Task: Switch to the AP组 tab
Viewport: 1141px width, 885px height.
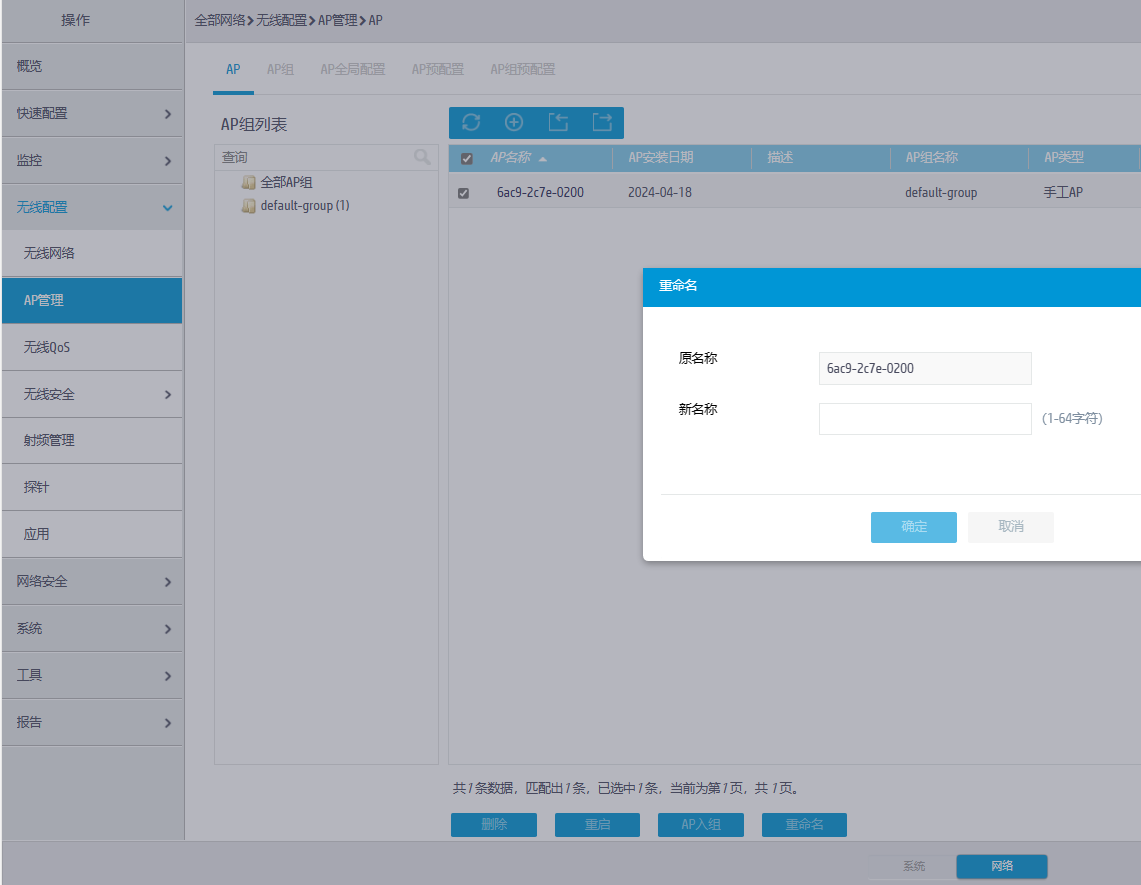Action: (280, 70)
